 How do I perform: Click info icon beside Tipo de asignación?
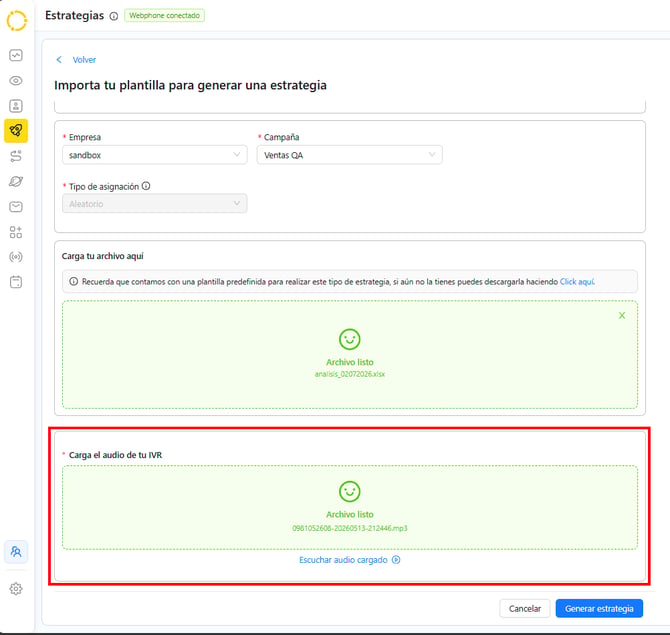146,186
